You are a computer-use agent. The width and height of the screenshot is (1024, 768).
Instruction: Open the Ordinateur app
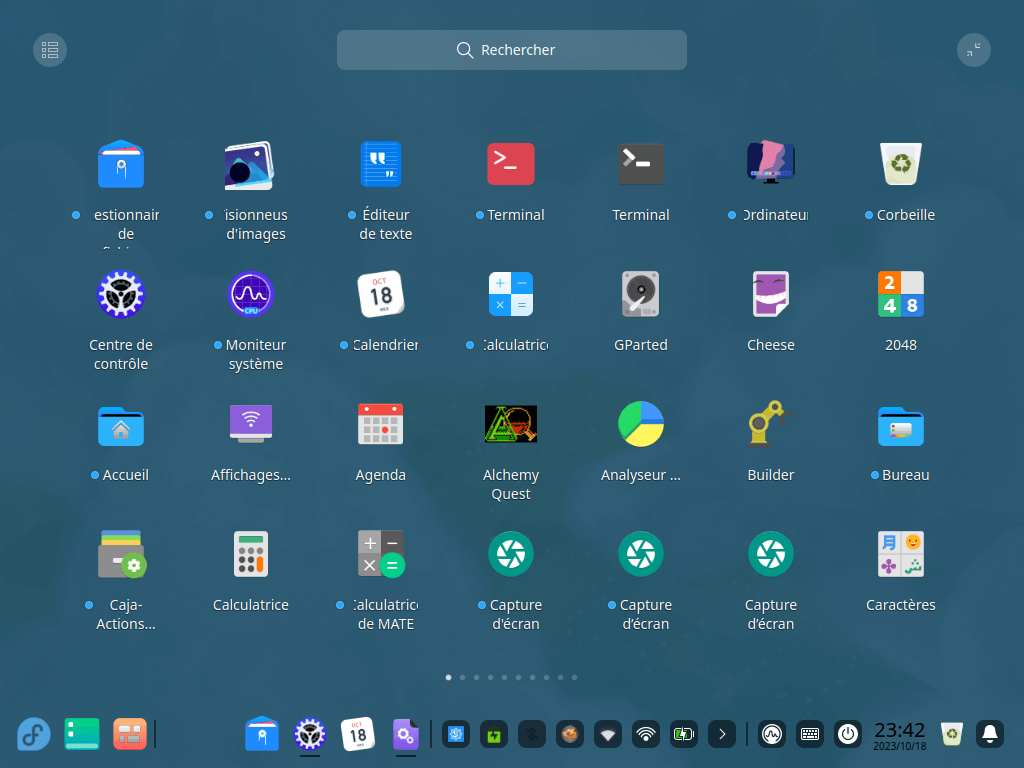tap(771, 163)
